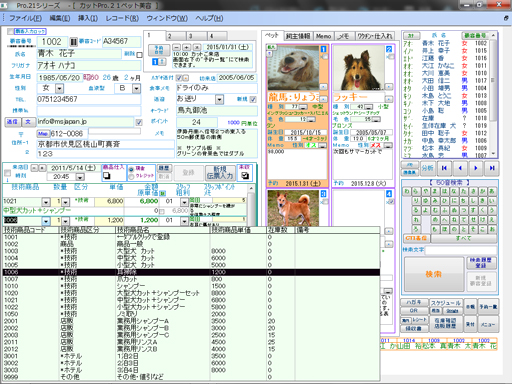
Task: Open the レコード(R) menu
Action: (x=122, y=18)
